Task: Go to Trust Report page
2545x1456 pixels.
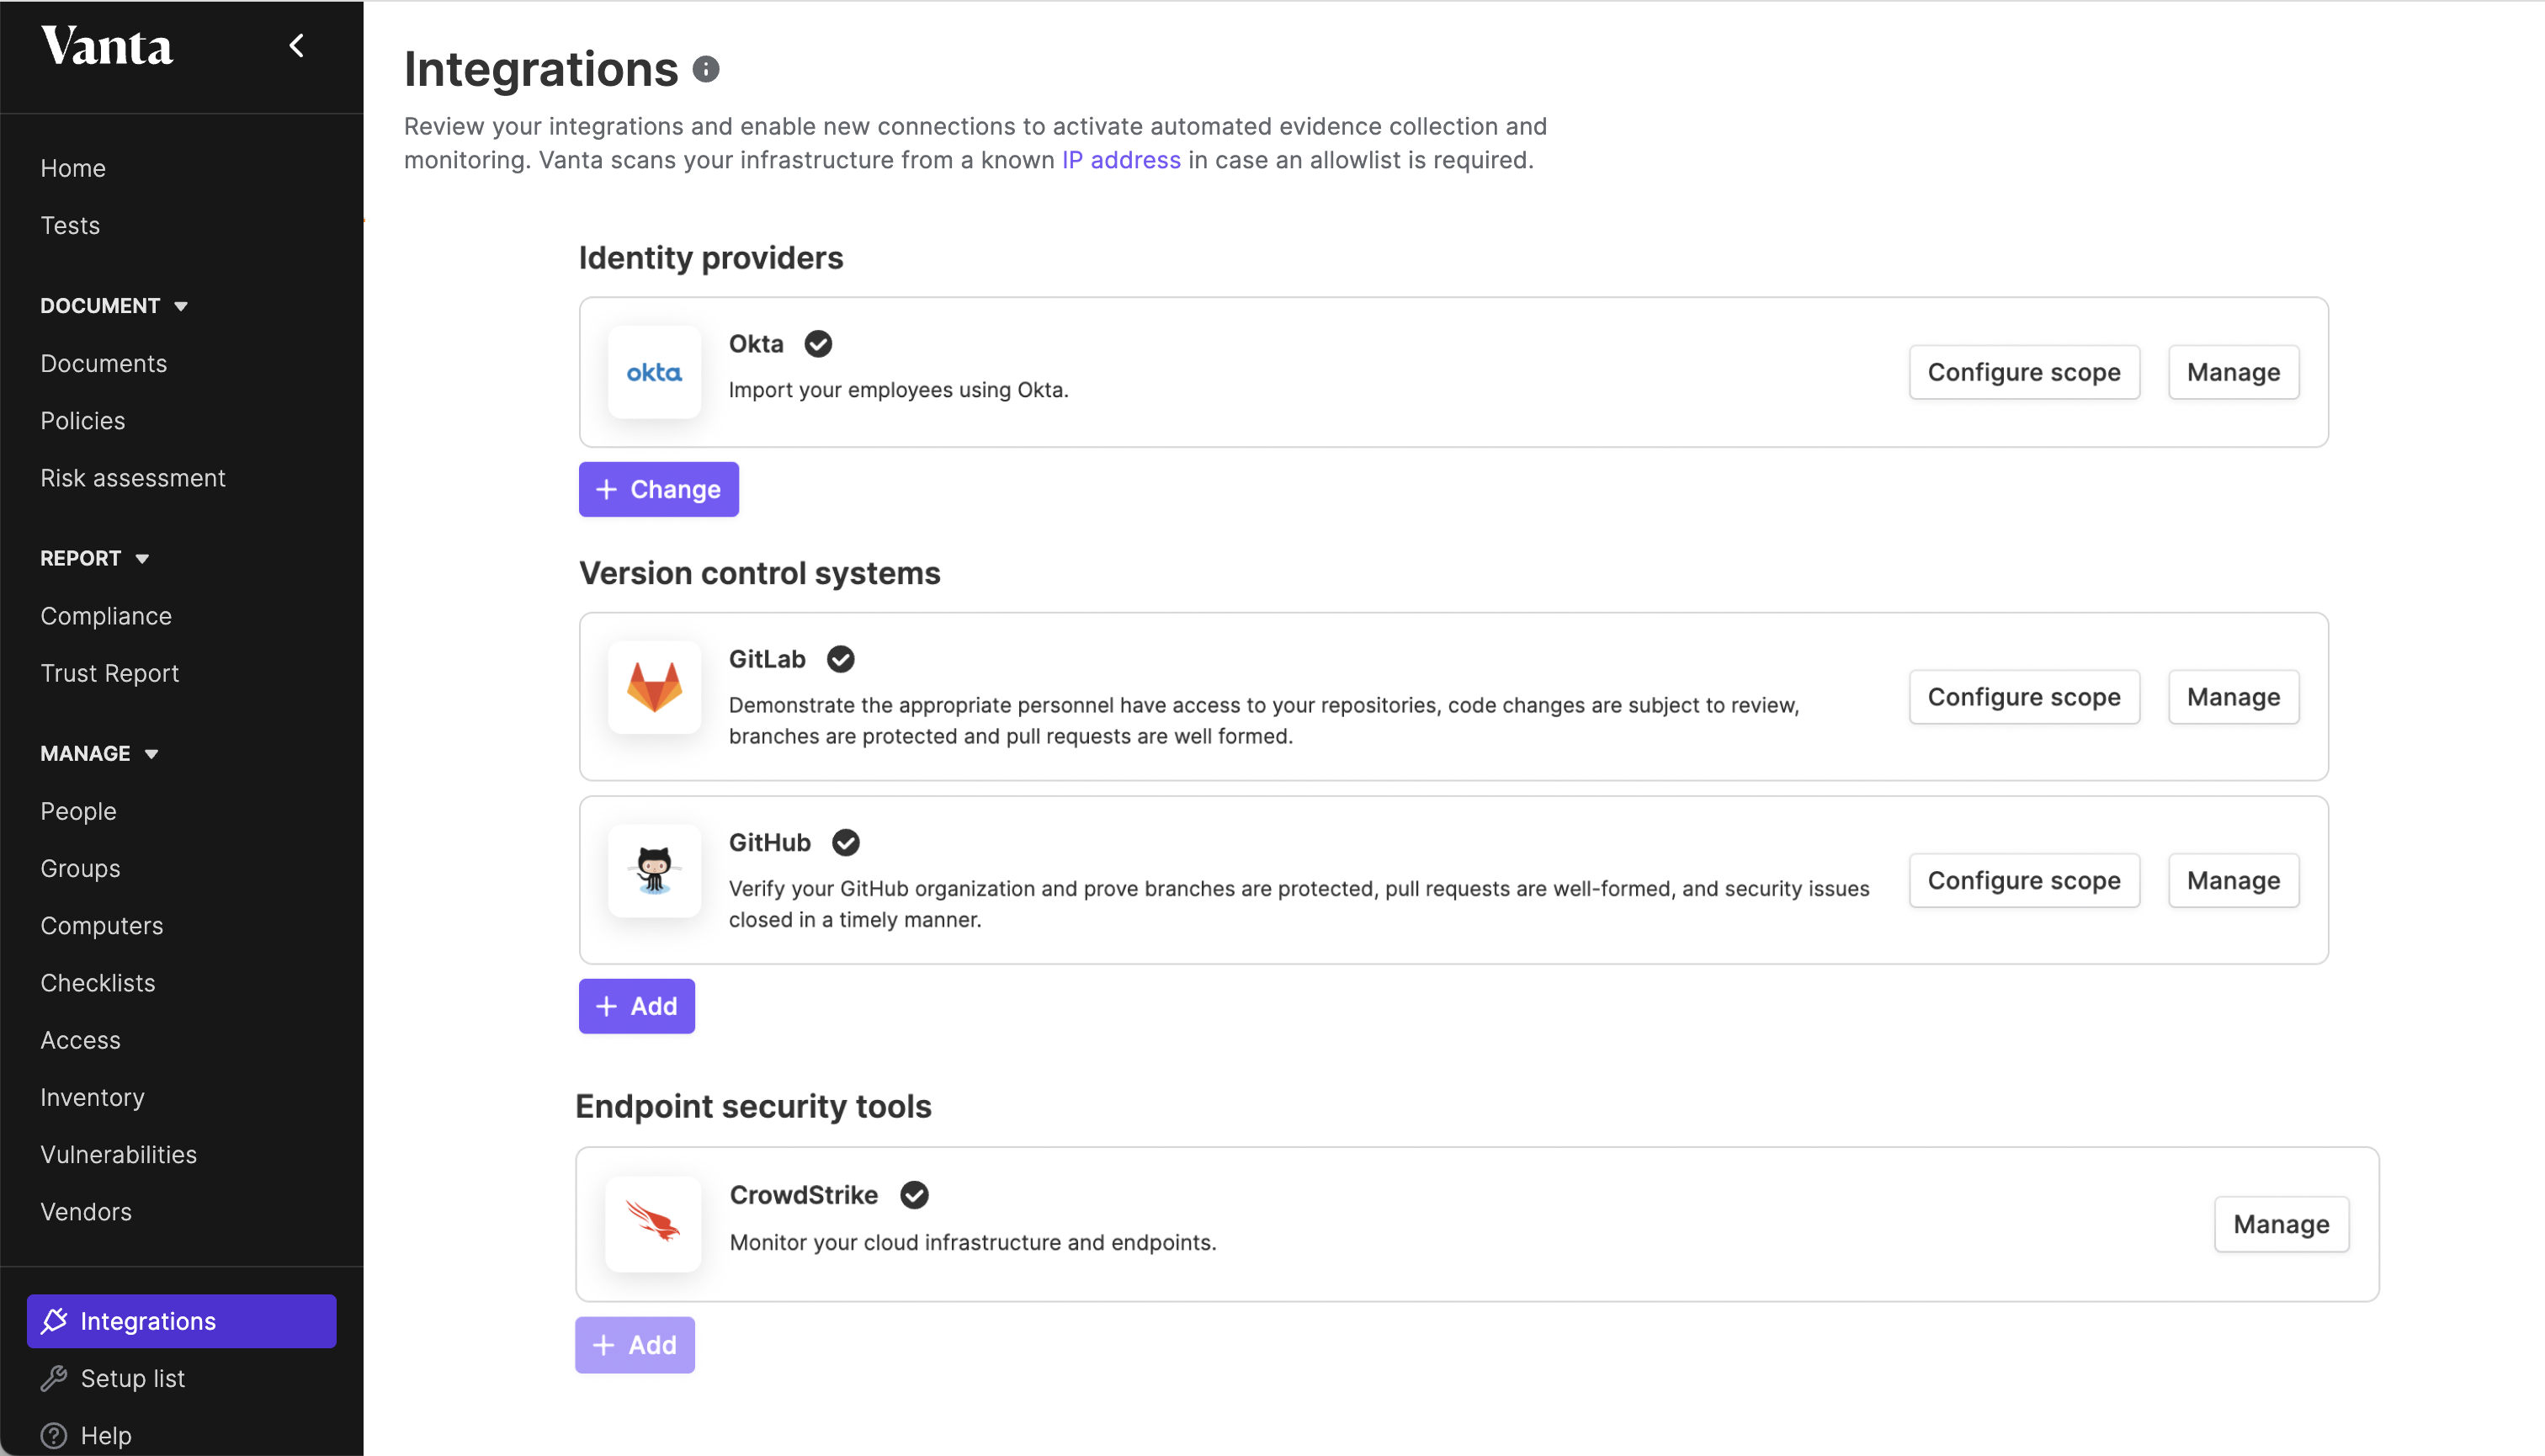Action: coord(110,673)
